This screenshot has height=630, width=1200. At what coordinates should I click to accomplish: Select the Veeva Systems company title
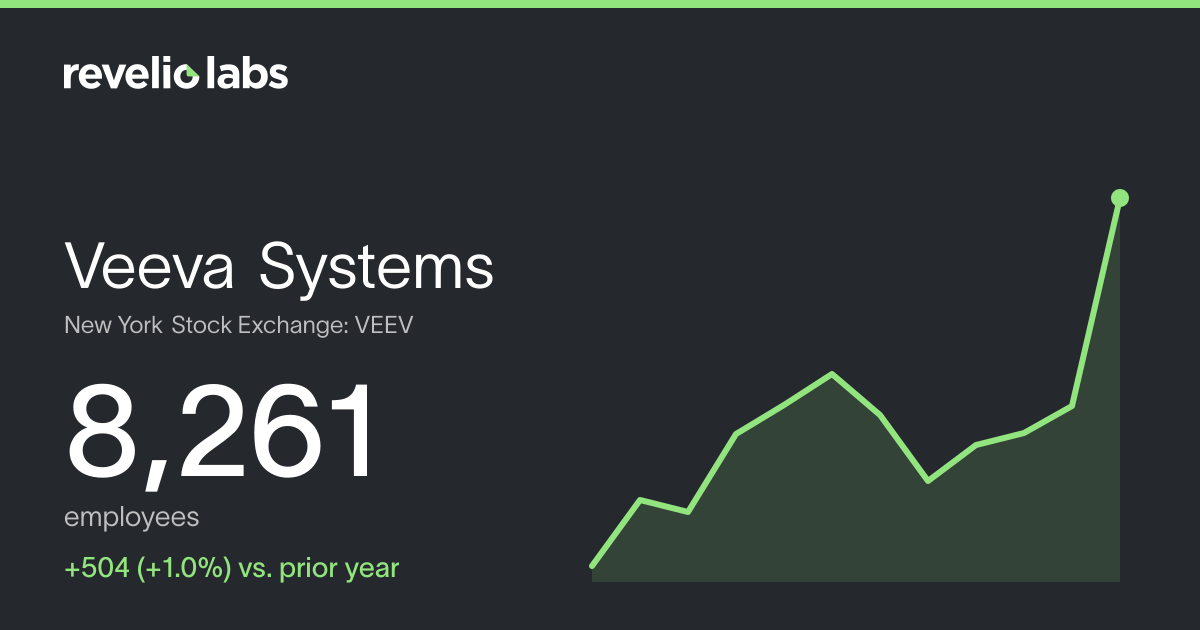[x=279, y=267]
